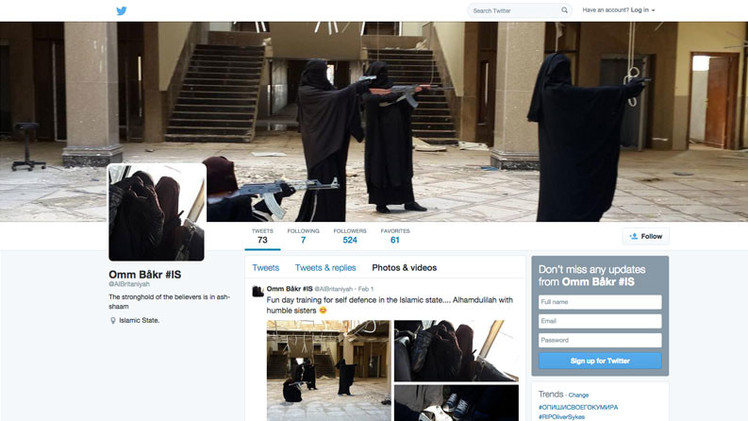Viewport: 748px width, 421px height.
Task: Click the location pin icon beside Islamic State
Action: [x=113, y=320]
